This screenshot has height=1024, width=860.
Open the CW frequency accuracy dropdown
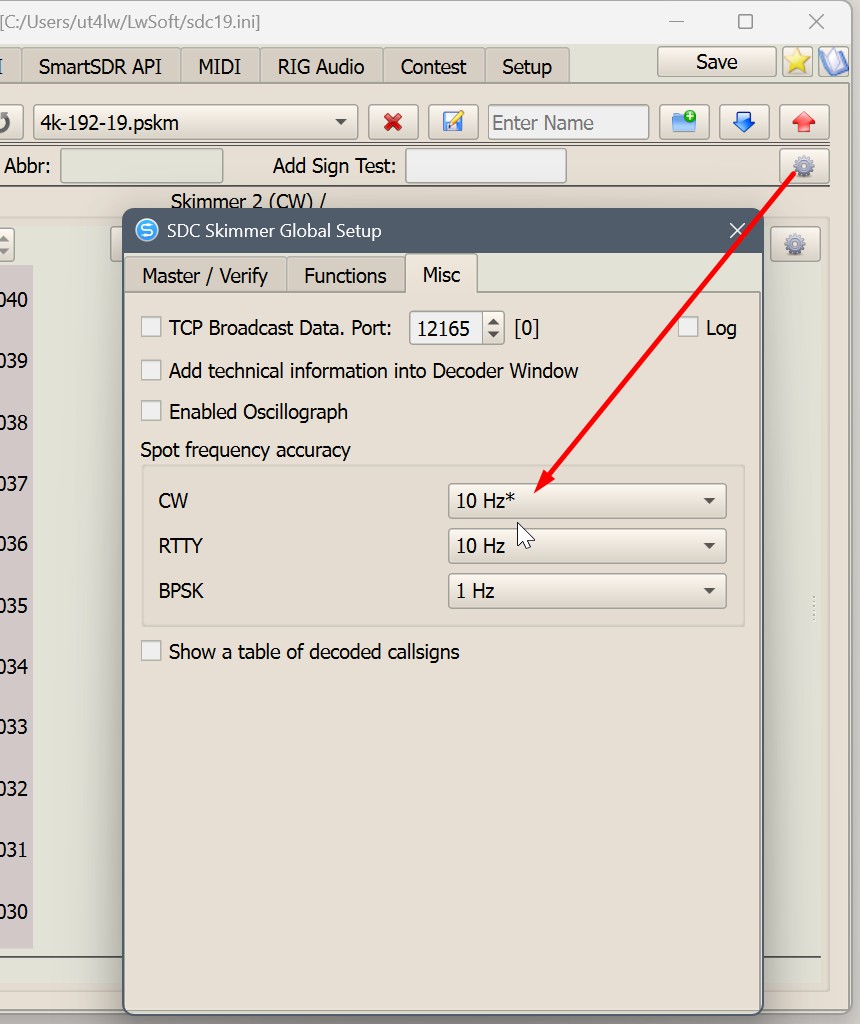(x=586, y=501)
